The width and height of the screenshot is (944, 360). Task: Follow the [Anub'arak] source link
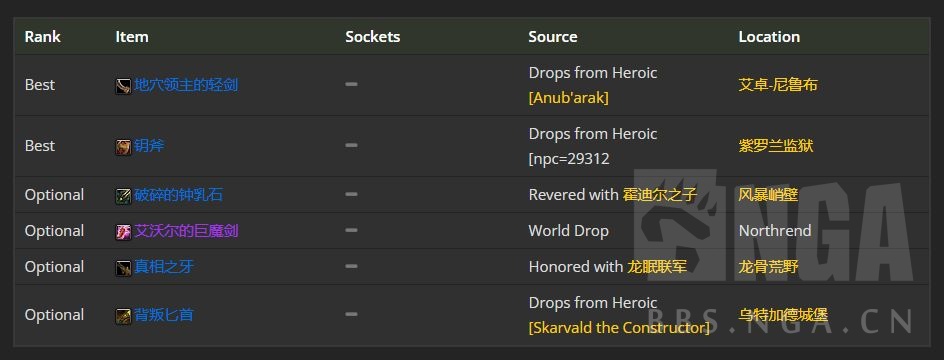click(568, 98)
